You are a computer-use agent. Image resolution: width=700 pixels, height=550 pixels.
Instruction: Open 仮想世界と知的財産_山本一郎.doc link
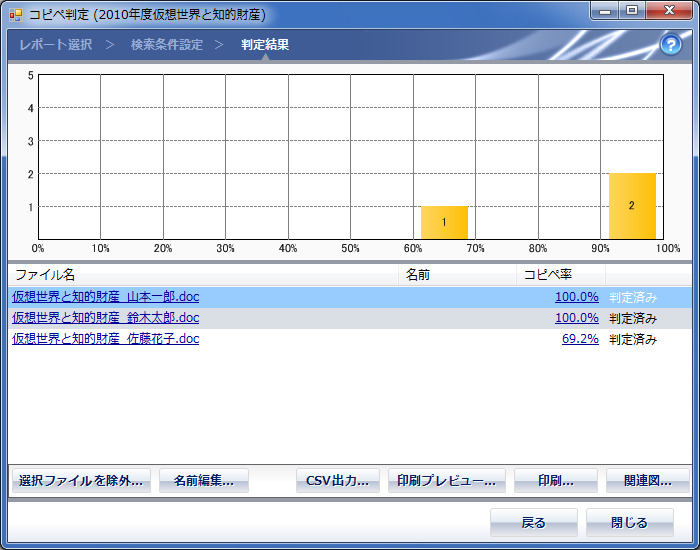105,297
